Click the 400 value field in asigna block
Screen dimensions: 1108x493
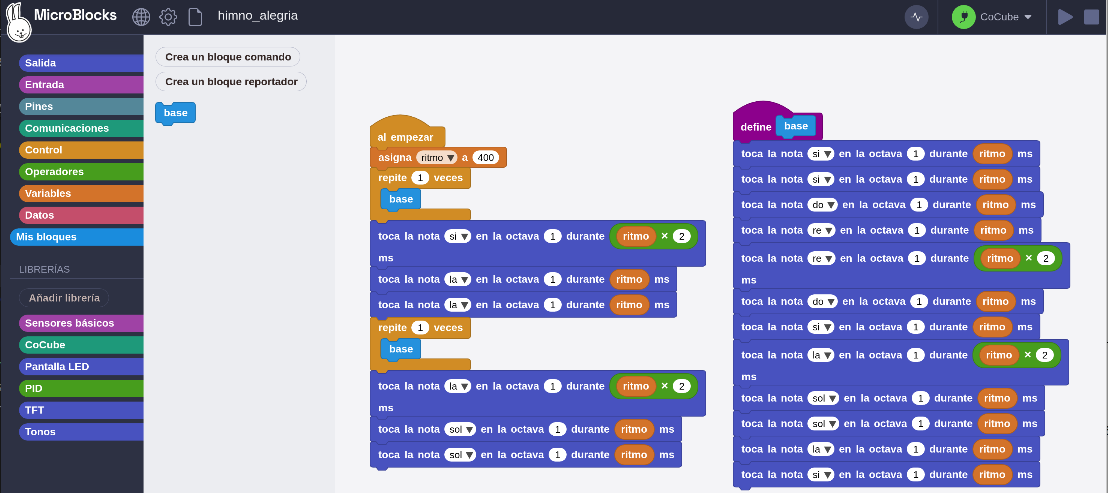tap(486, 158)
